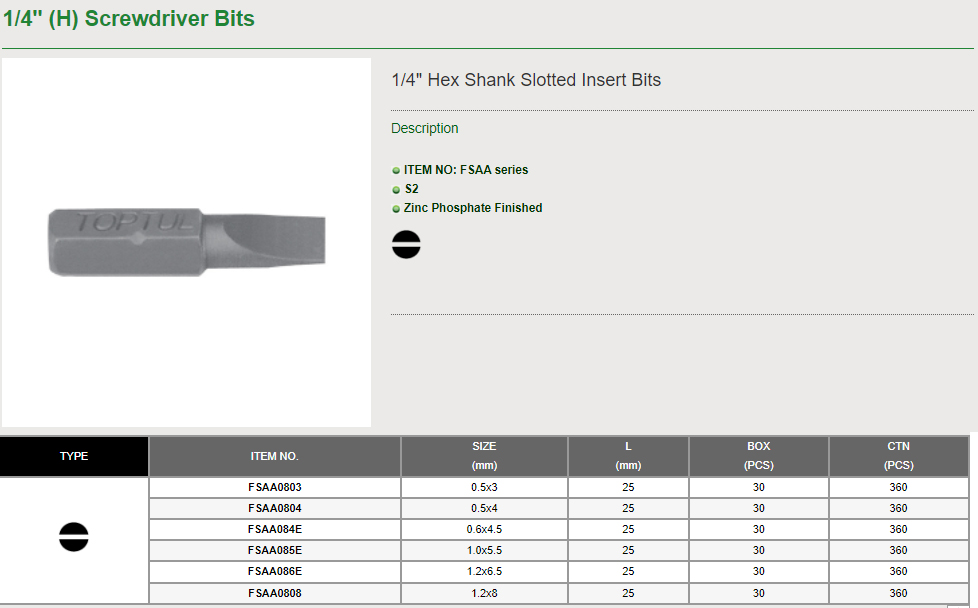Select the Description heading
Viewport: 978px width, 608px height.
click(x=425, y=128)
